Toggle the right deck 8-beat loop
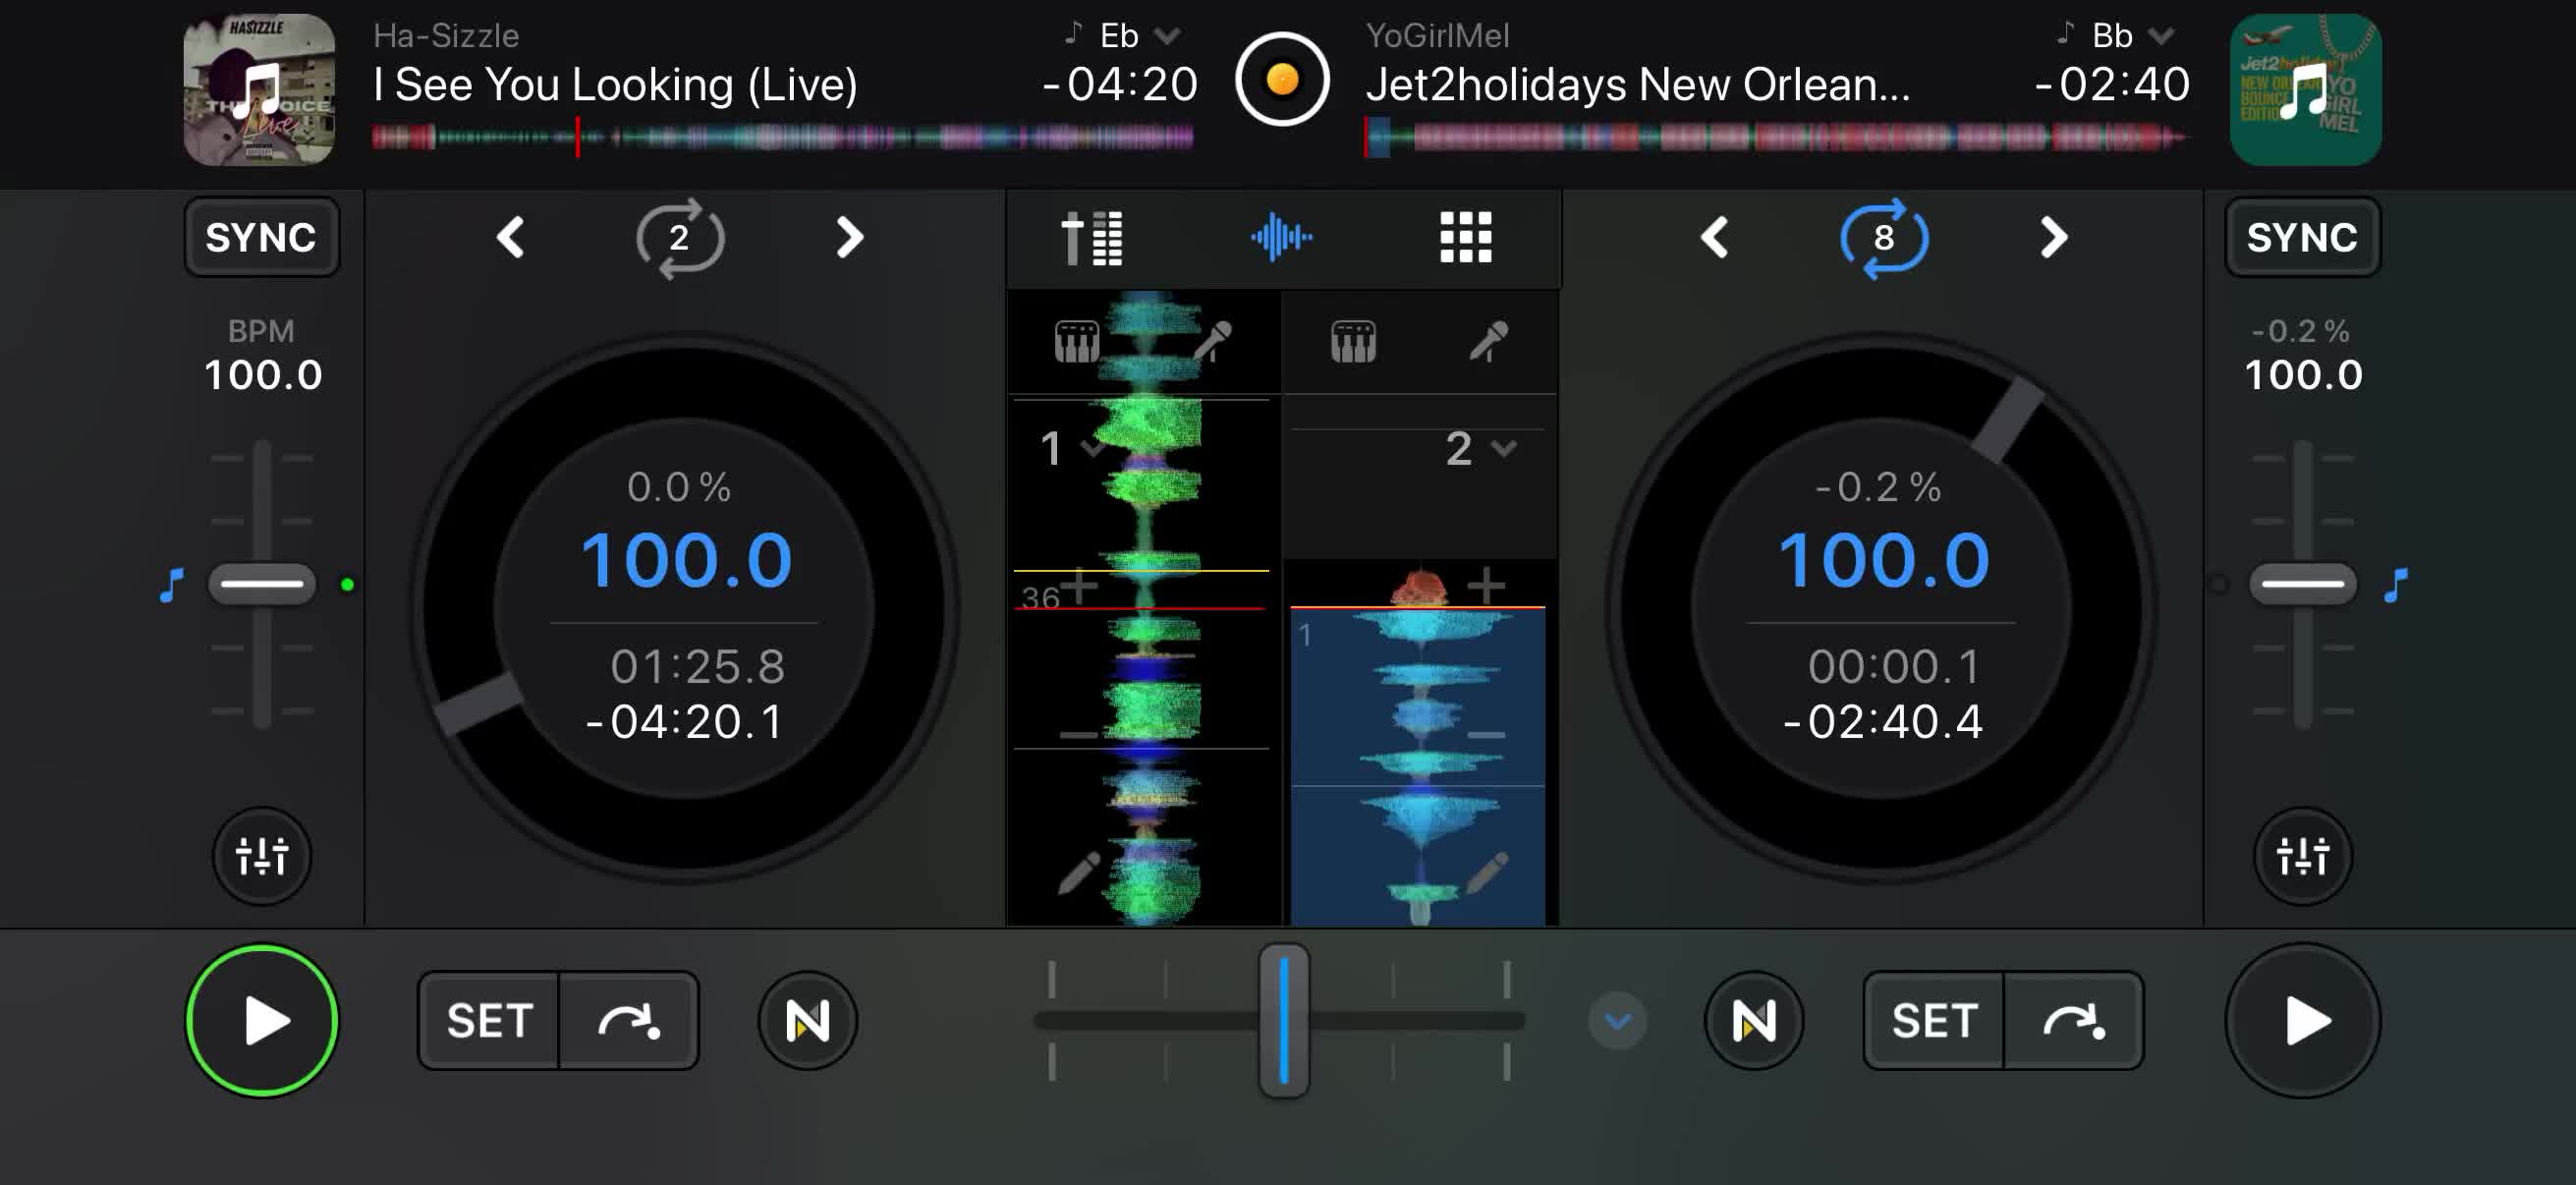The height and width of the screenshot is (1185, 2576). click(x=1884, y=238)
